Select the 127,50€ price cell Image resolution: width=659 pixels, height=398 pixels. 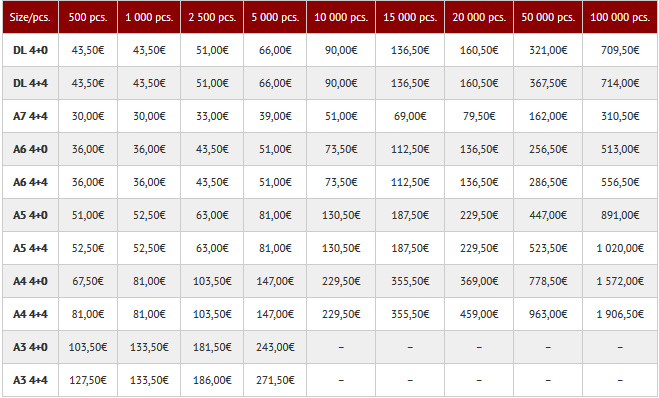(x=88, y=380)
